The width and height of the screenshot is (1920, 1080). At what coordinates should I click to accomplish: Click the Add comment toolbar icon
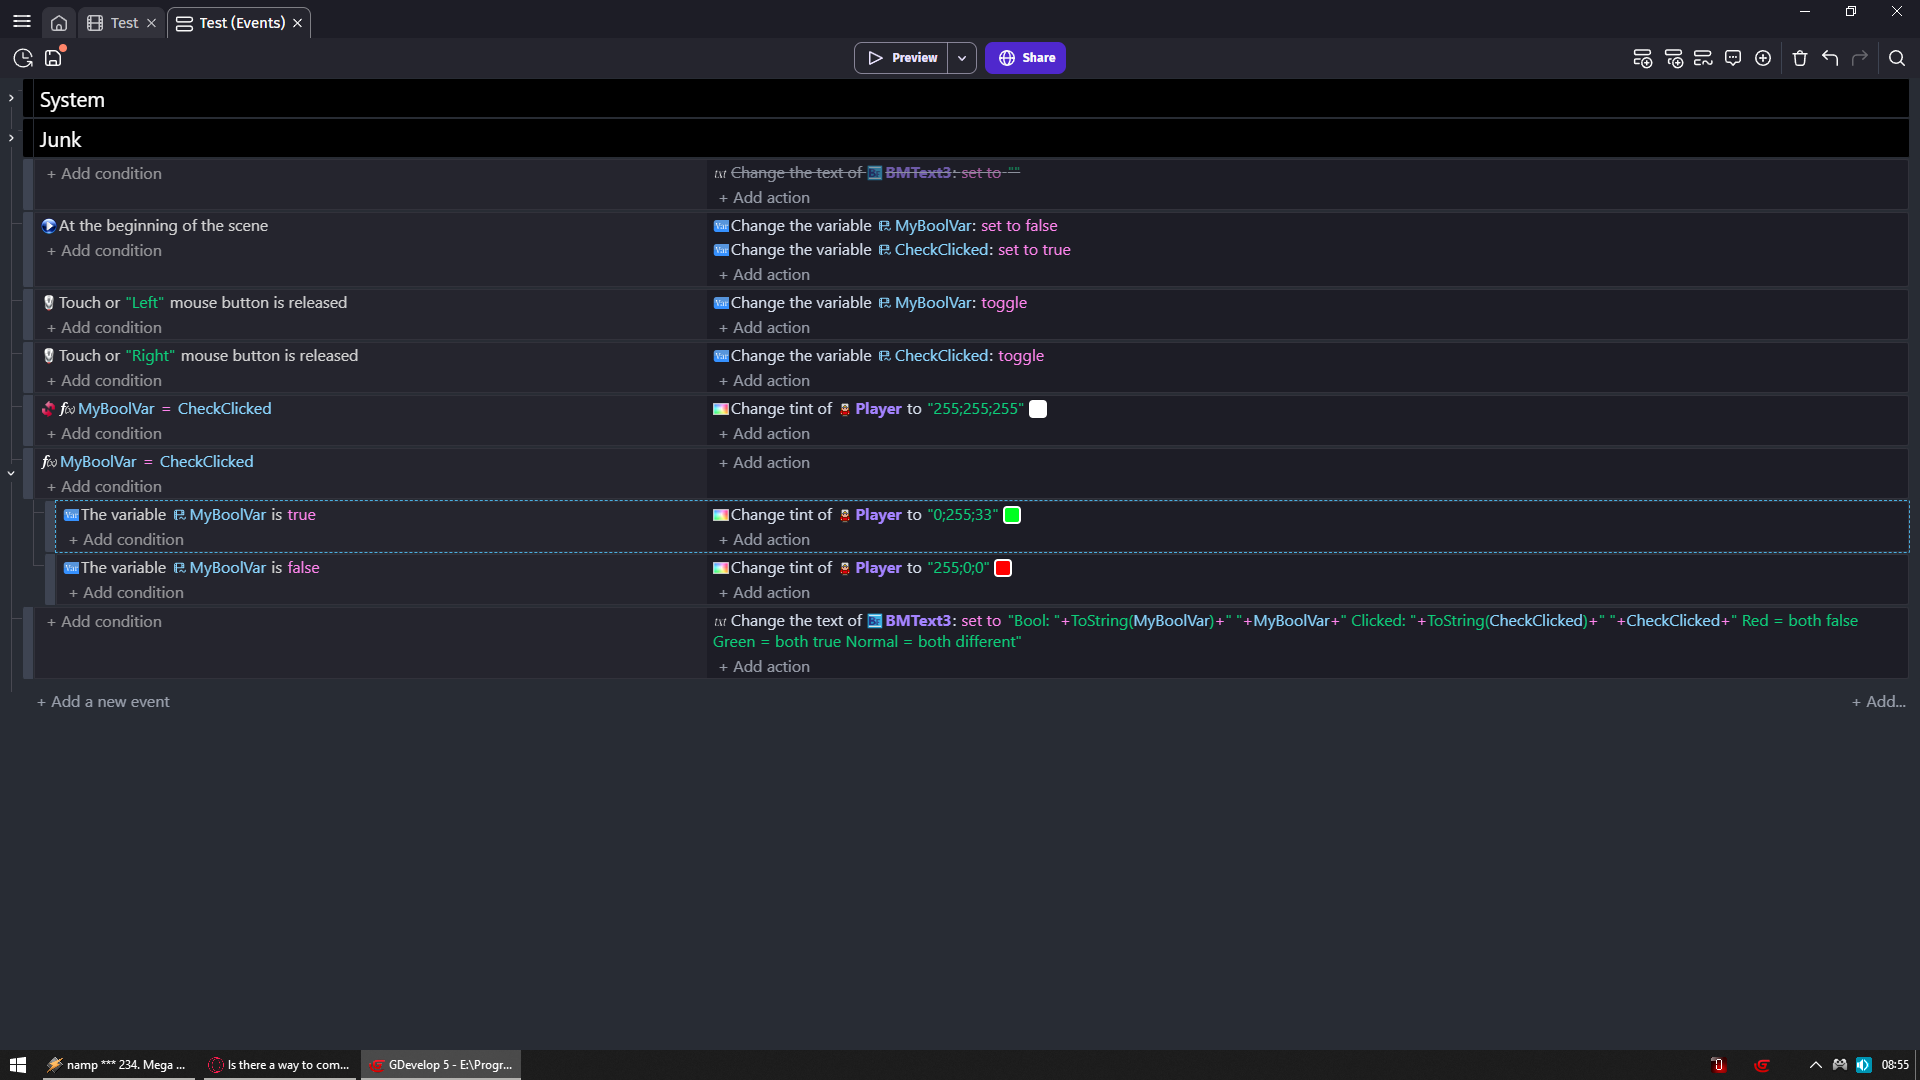(1733, 58)
